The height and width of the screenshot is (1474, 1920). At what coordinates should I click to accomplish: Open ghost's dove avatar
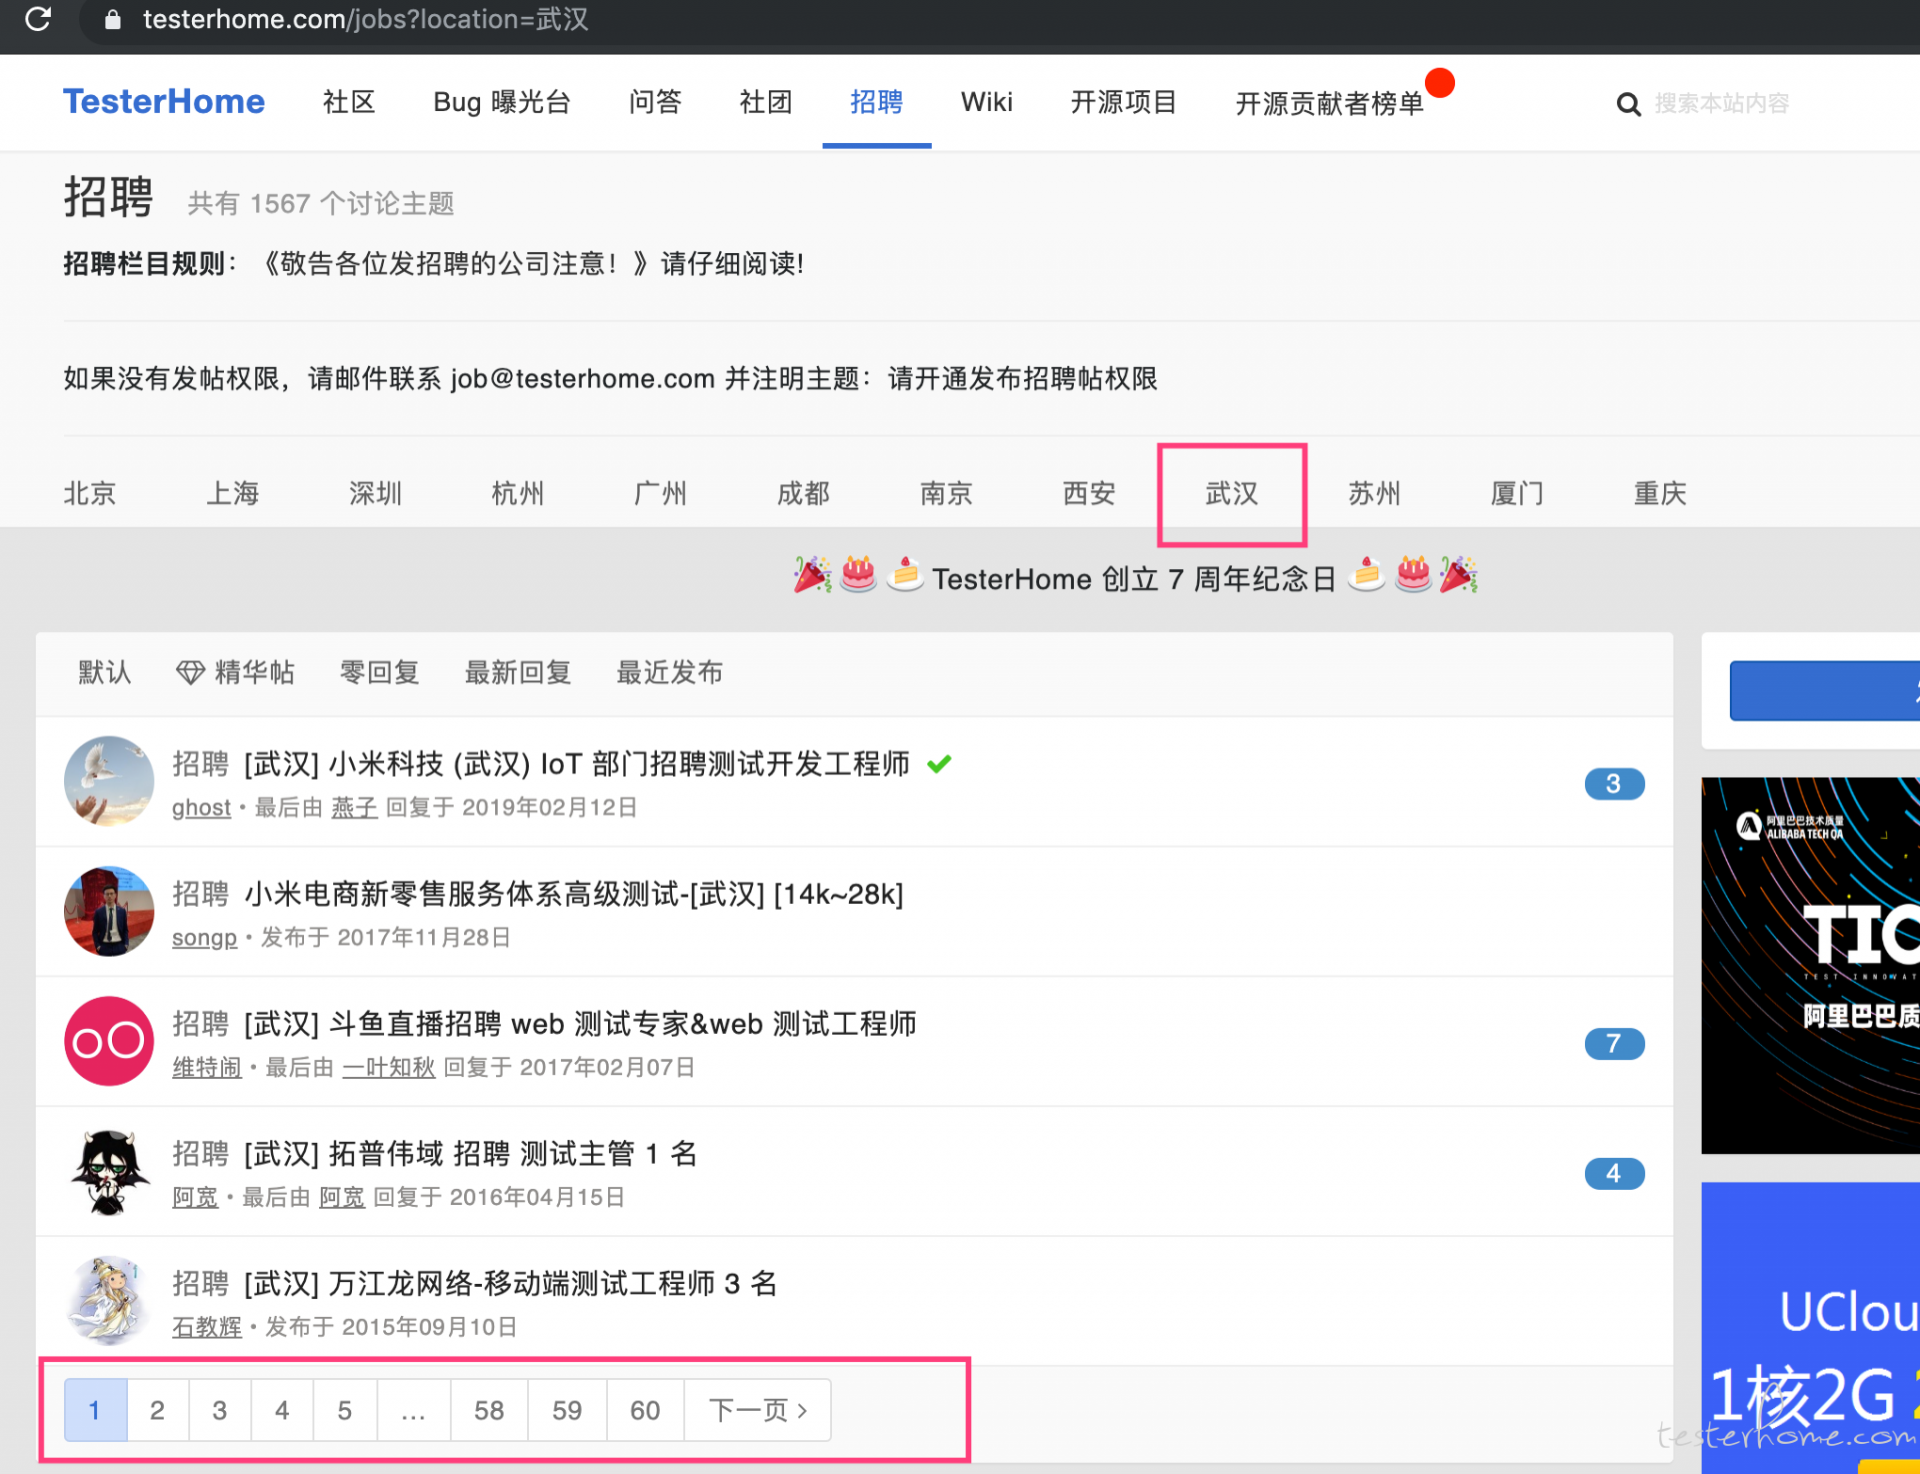(x=109, y=781)
